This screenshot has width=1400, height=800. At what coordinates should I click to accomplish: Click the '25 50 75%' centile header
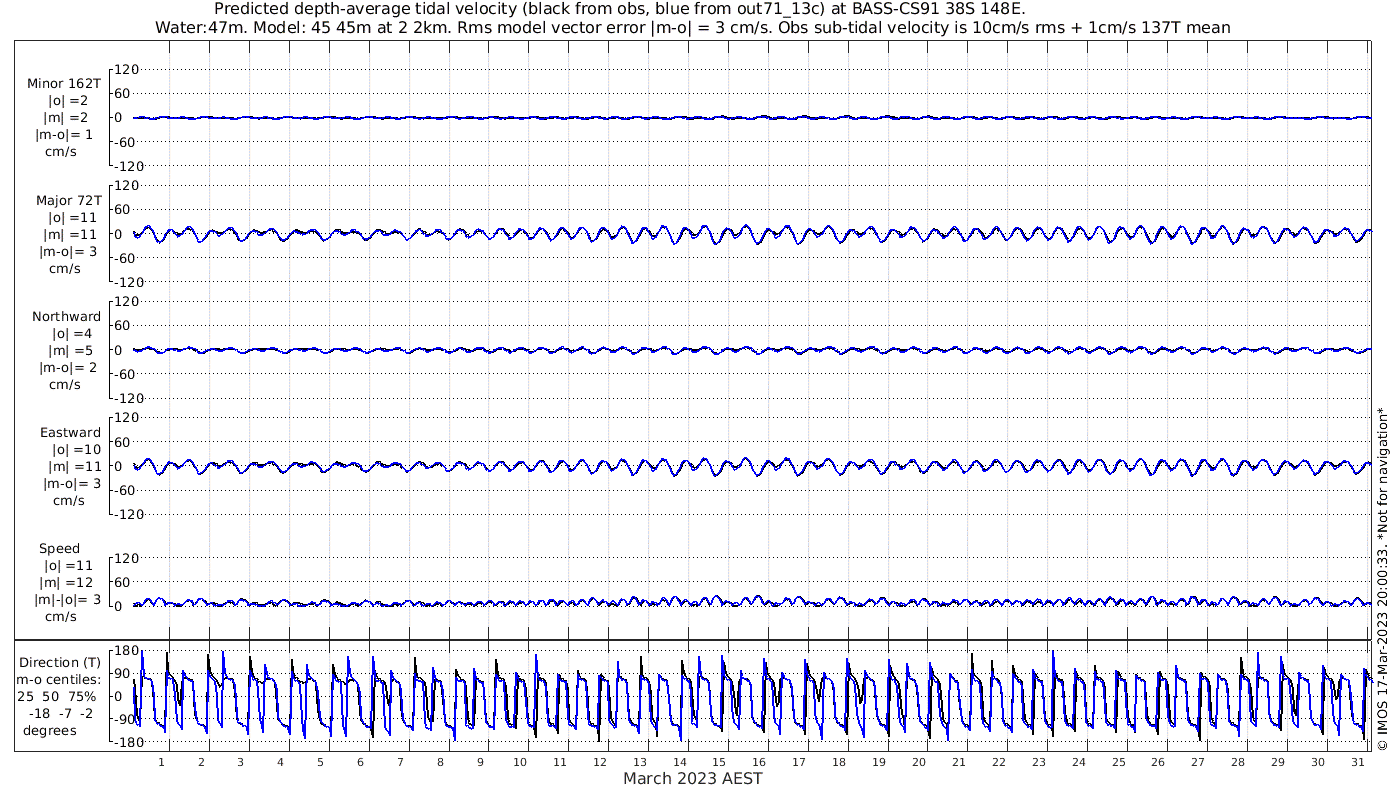[x=56, y=696]
